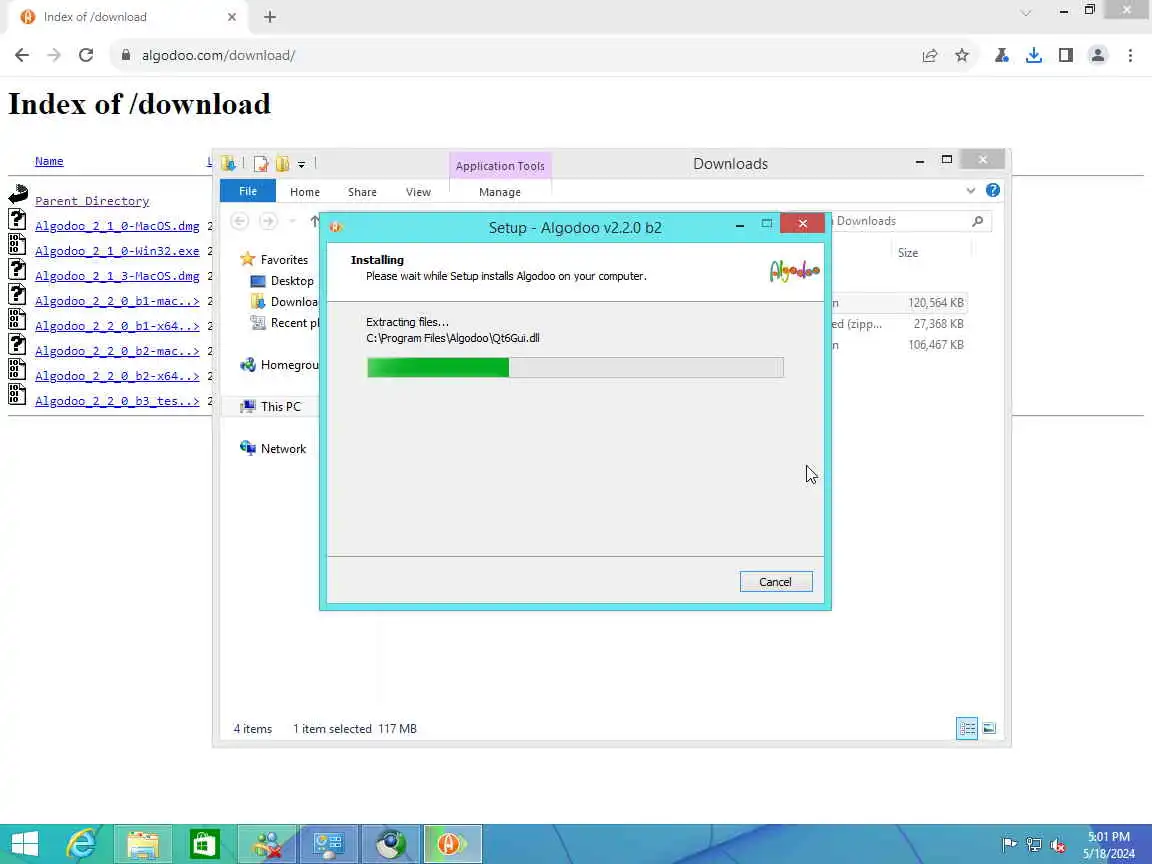Click the New folder quick access icon
Image resolution: width=1152 pixels, height=864 pixels.
(282, 164)
